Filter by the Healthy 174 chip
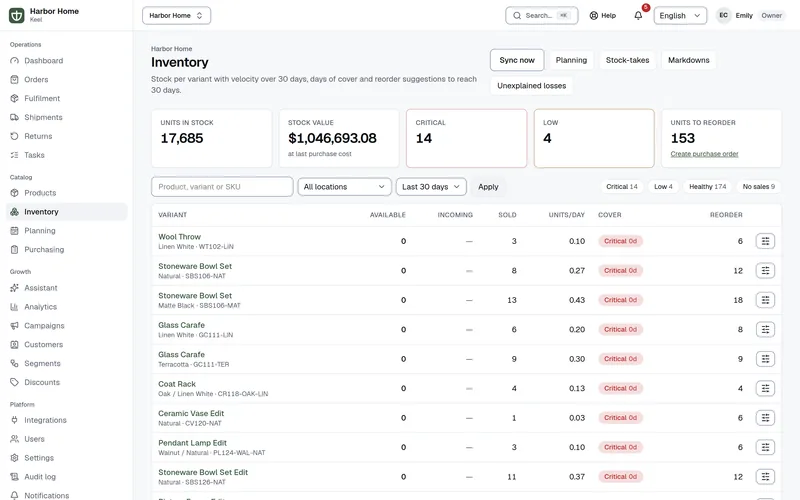This screenshot has width=800, height=500. click(x=707, y=187)
